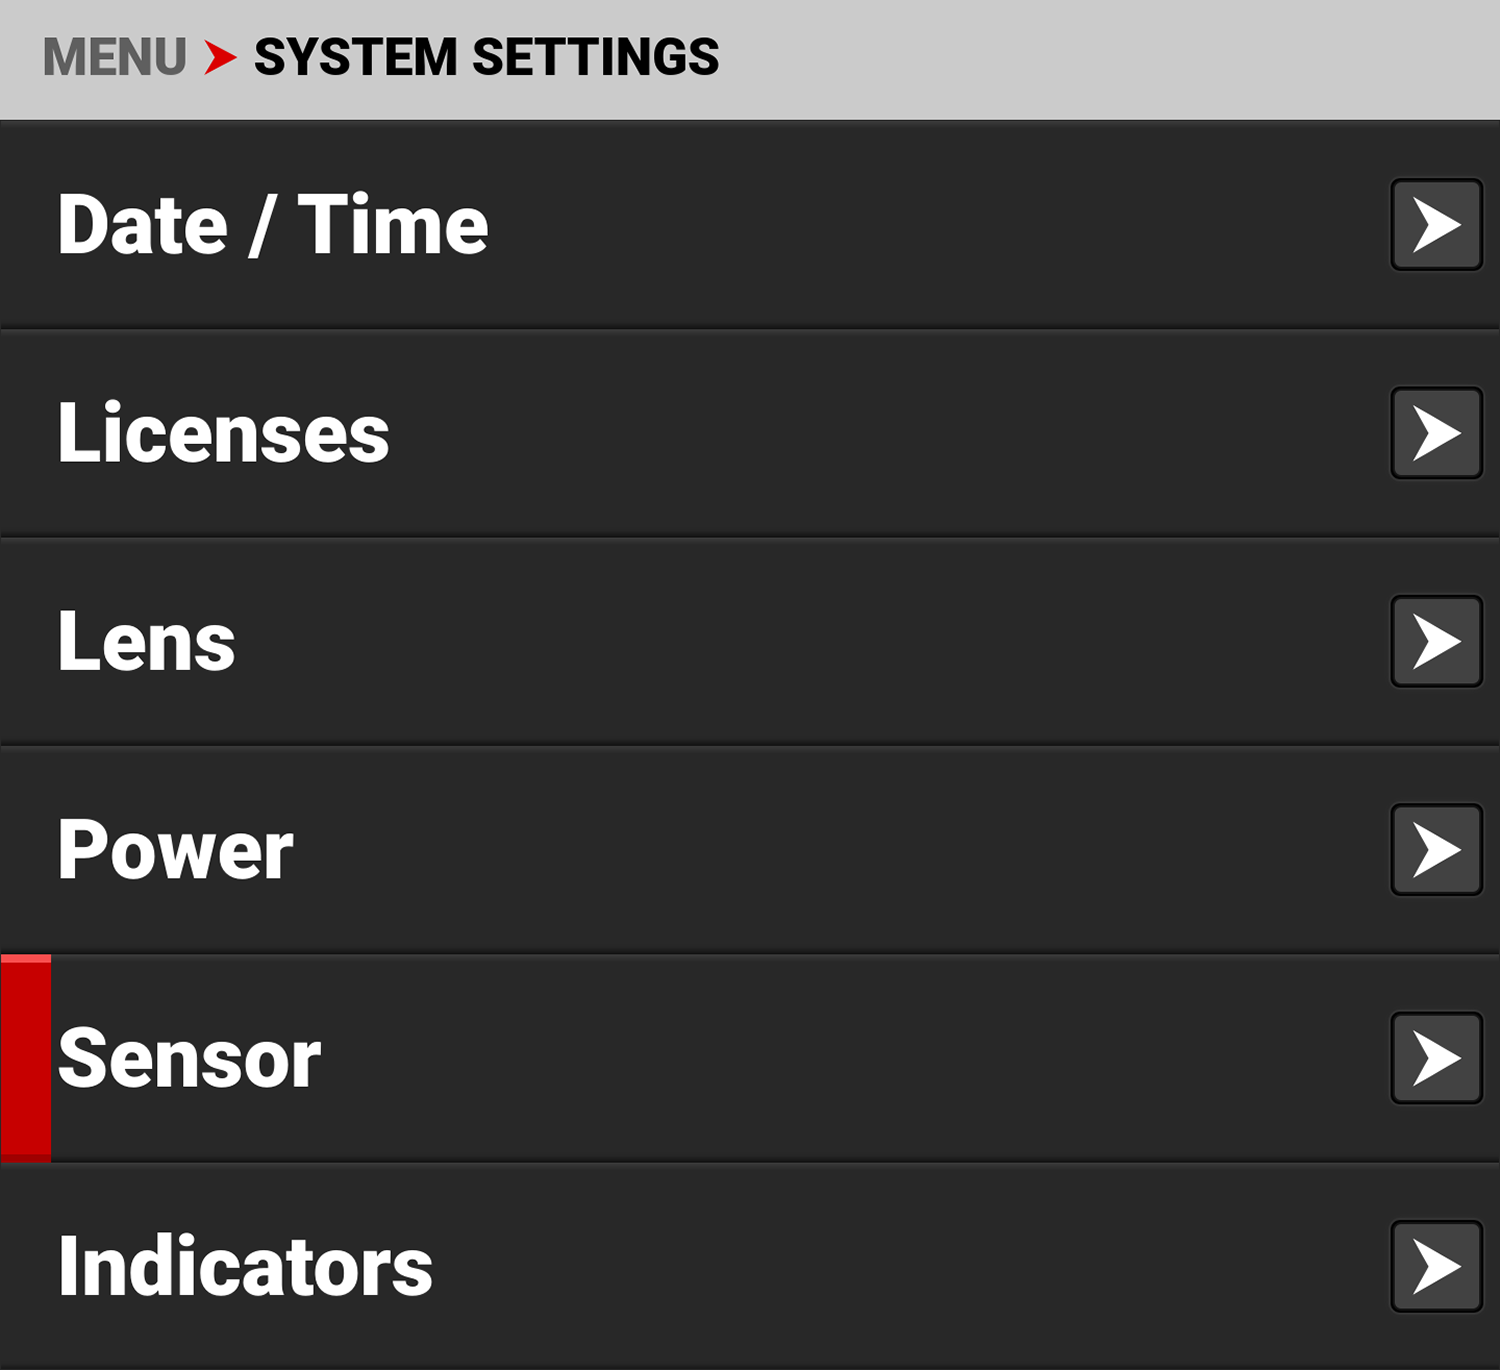1500x1370 pixels.
Task: Expand the Sensor submenu via its chevron
Action: (x=1435, y=1058)
